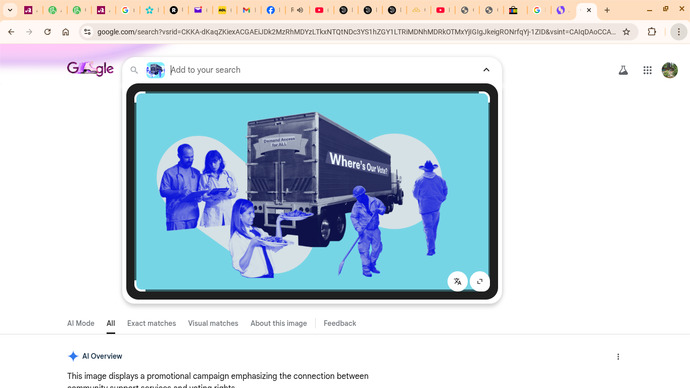Switch to the purple circle favicon tab

[561, 10]
